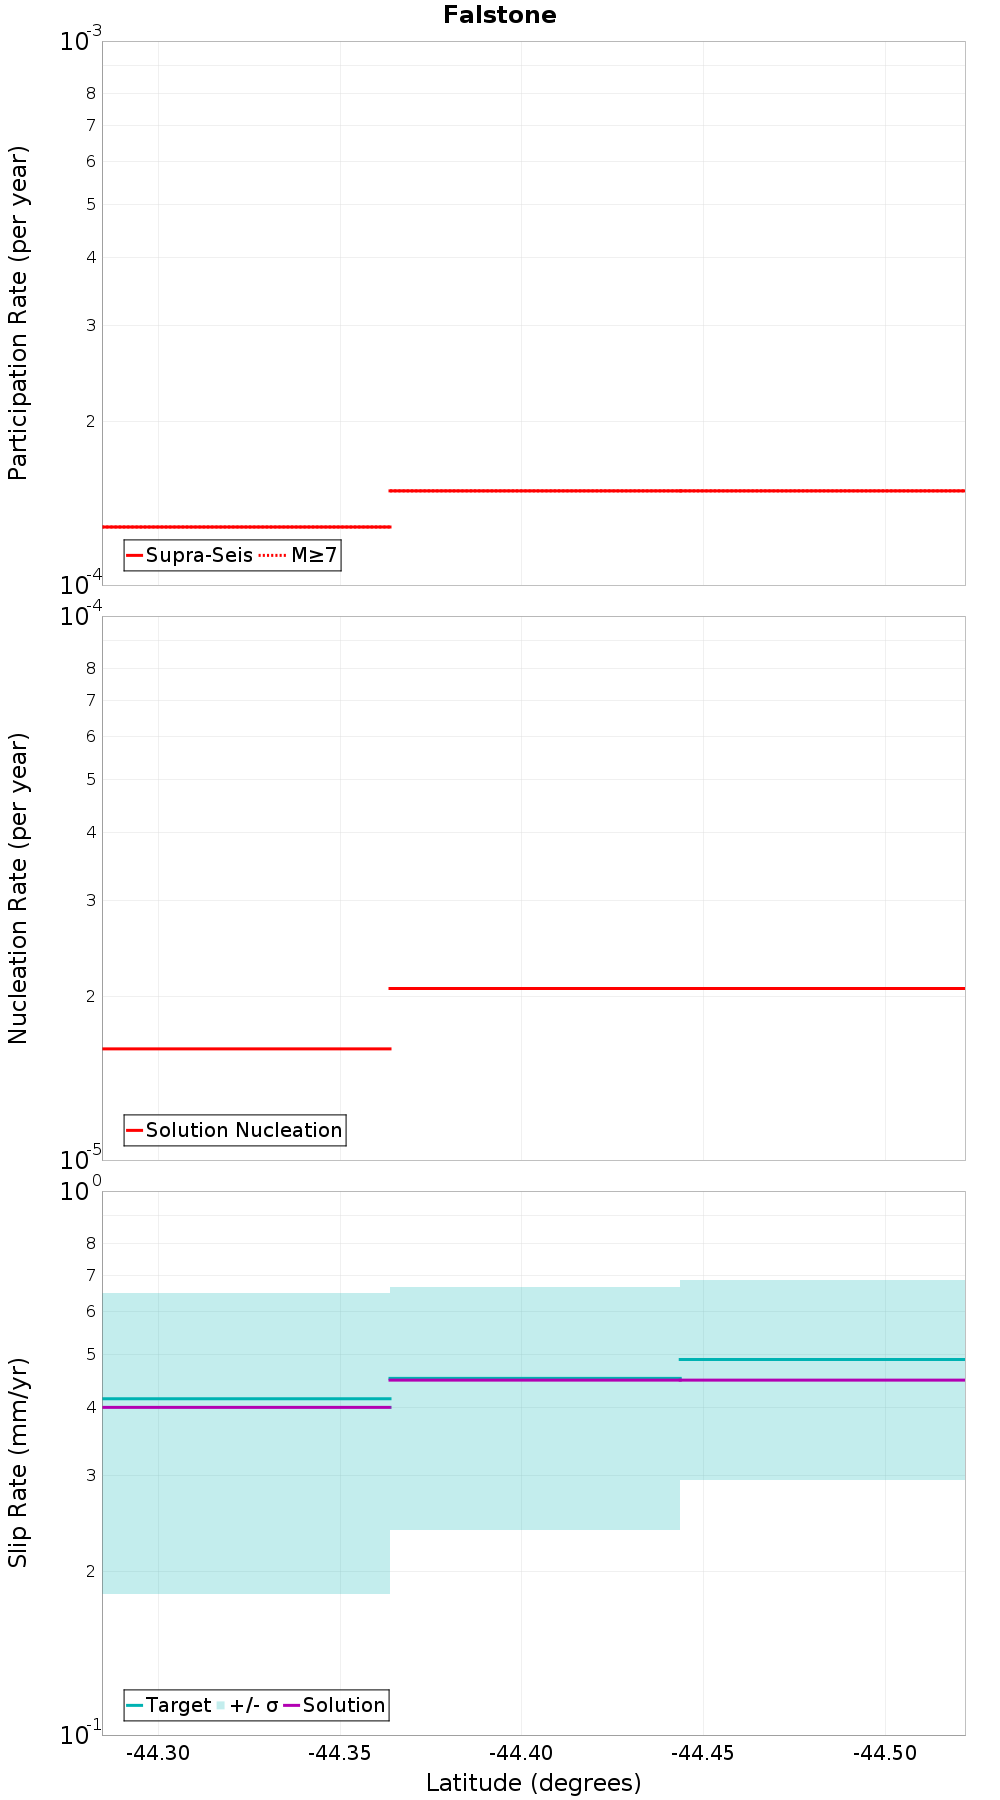Select the -44.45 latitude tick label

[x=703, y=1753]
